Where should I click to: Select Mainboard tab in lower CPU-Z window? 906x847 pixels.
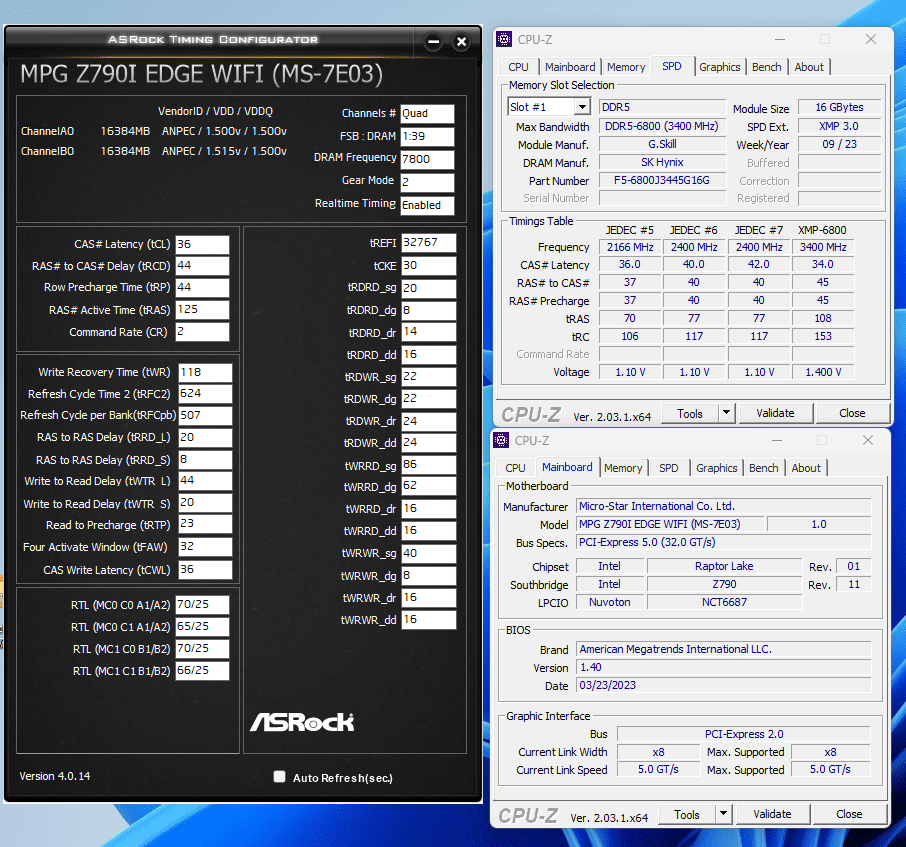(x=567, y=467)
